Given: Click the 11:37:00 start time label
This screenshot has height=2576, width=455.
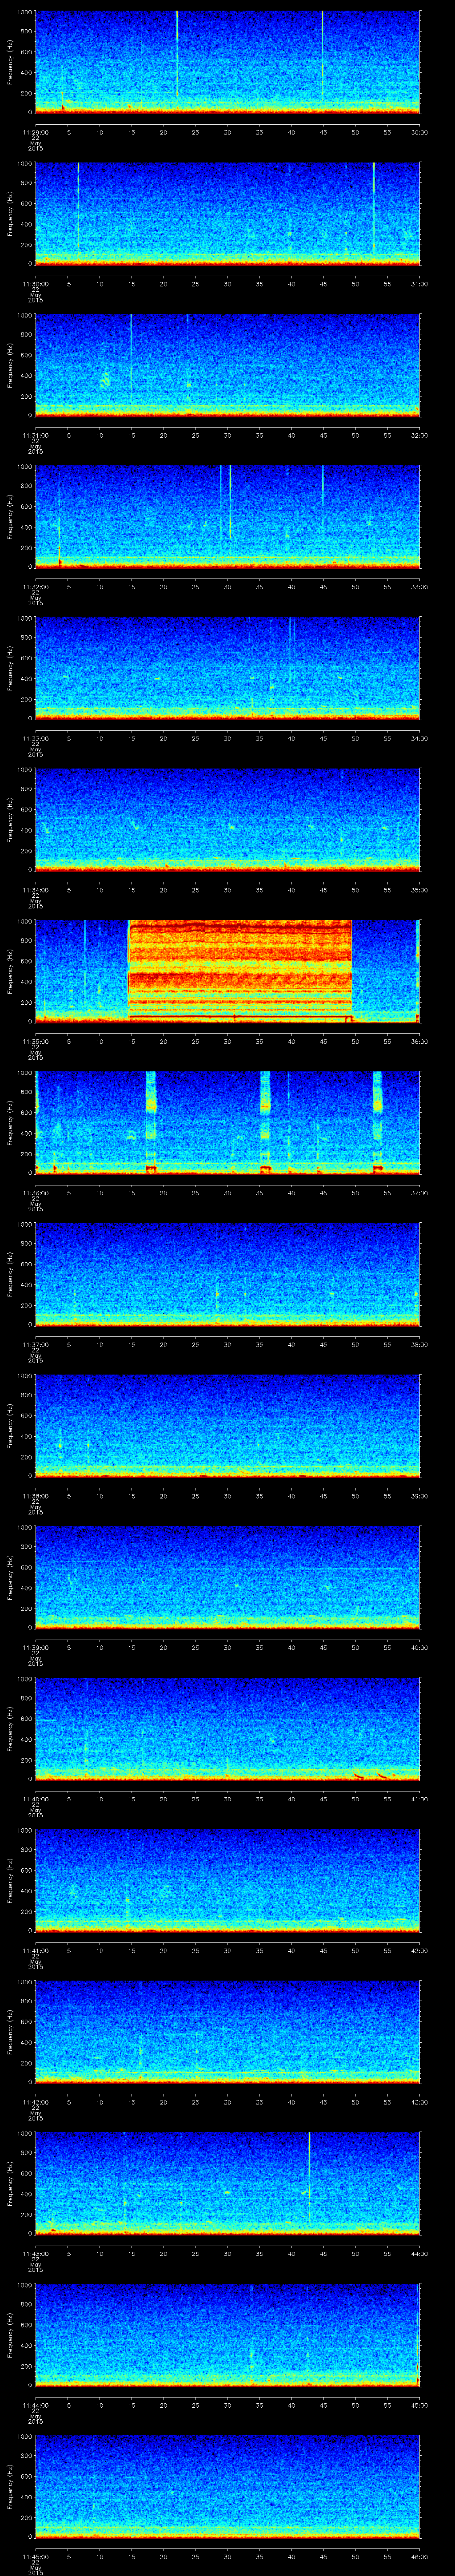Looking at the screenshot, I should click(x=35, y=1344).
